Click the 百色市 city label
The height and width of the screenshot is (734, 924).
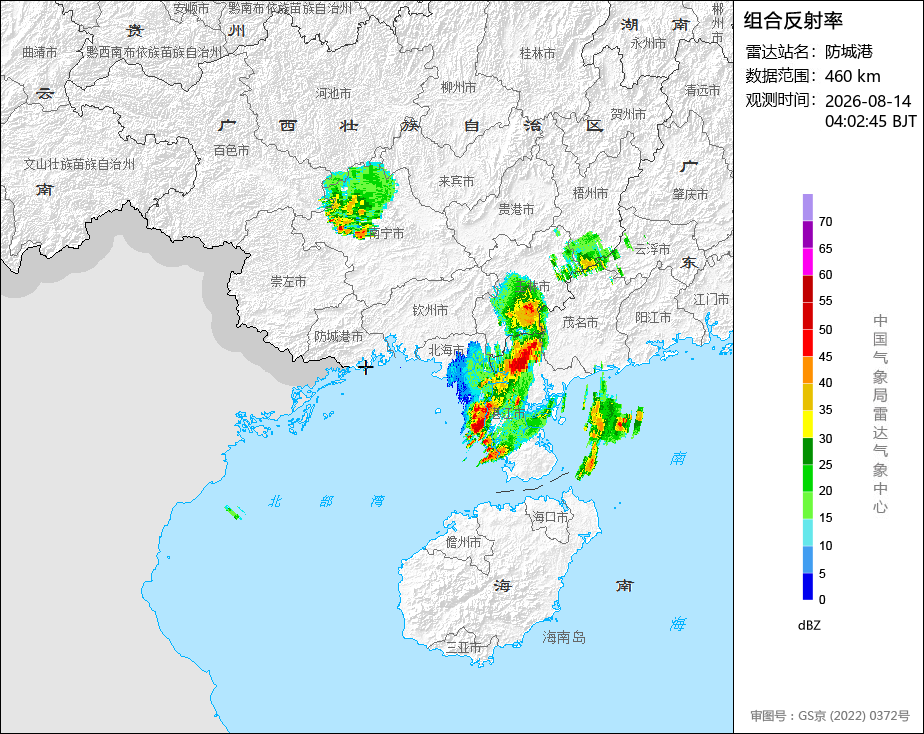coord(231,150)
